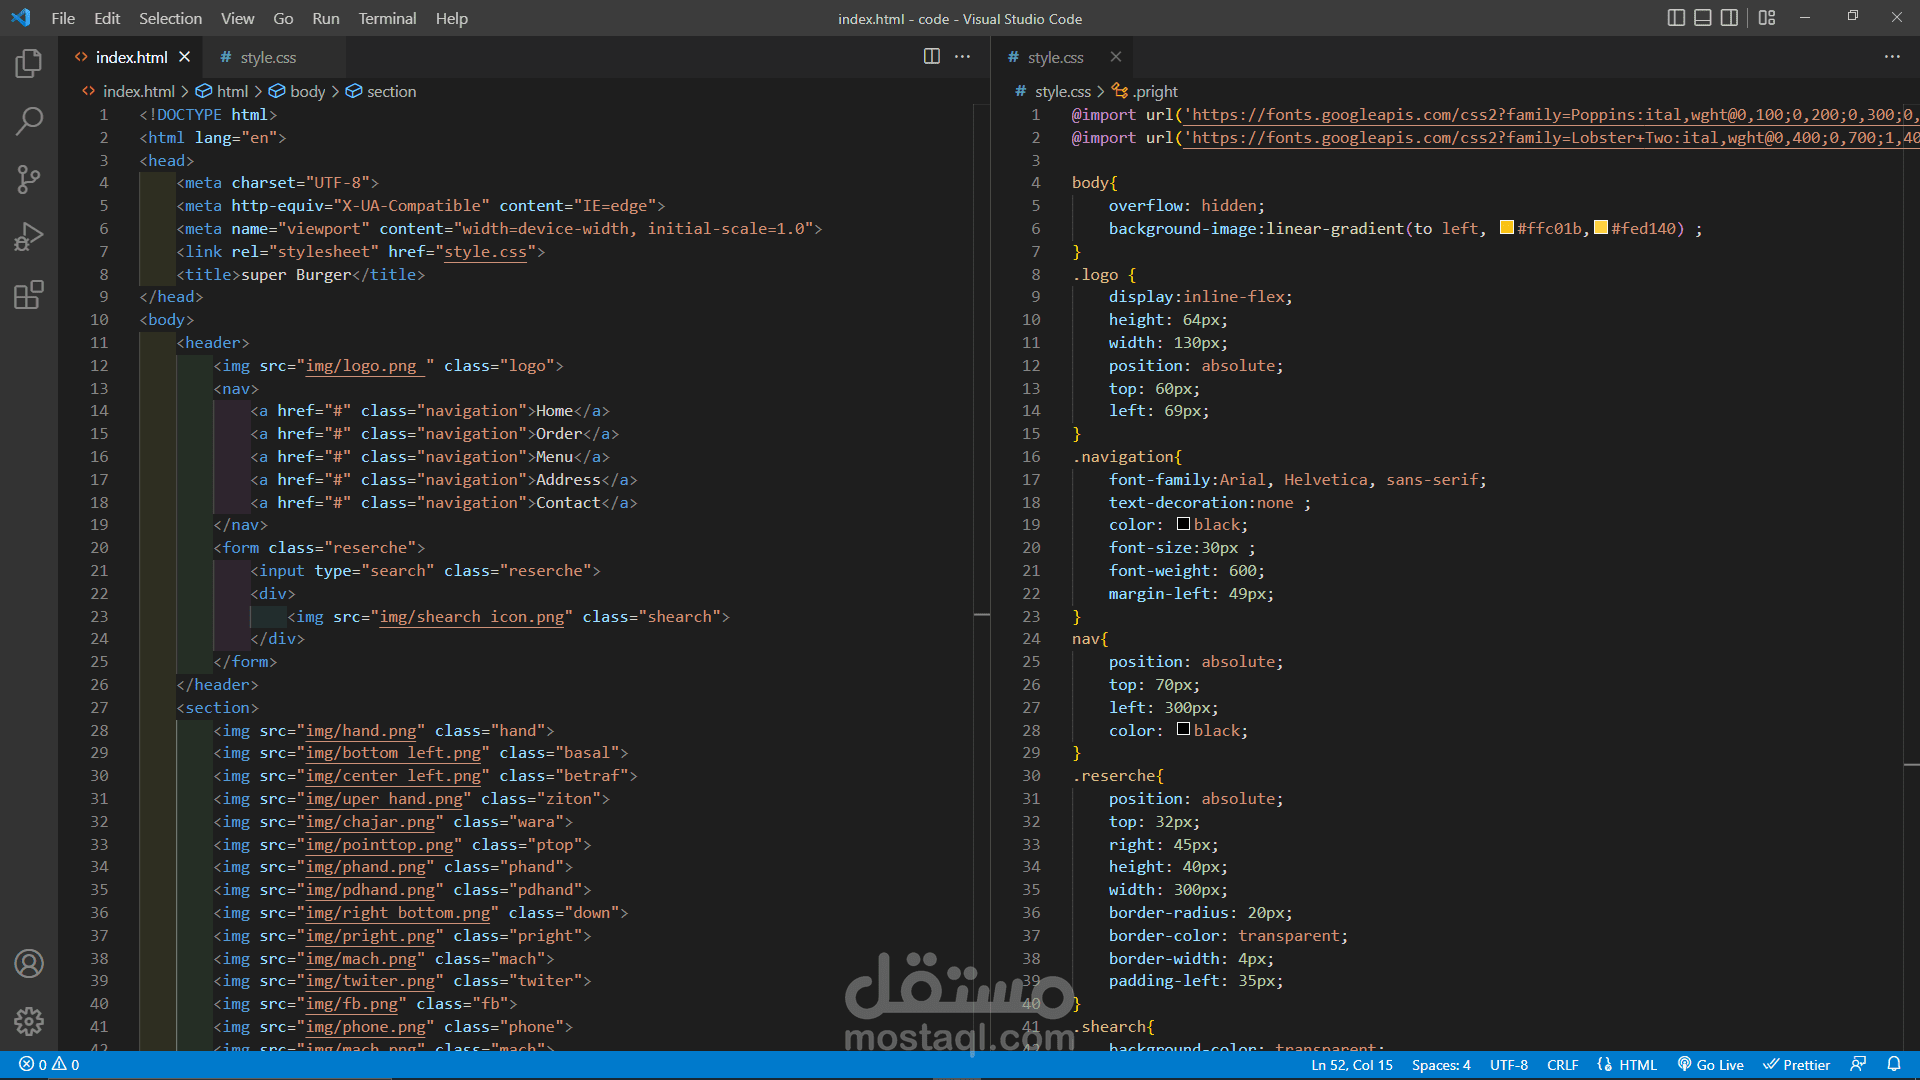Split the left editor group

point(931,57)
